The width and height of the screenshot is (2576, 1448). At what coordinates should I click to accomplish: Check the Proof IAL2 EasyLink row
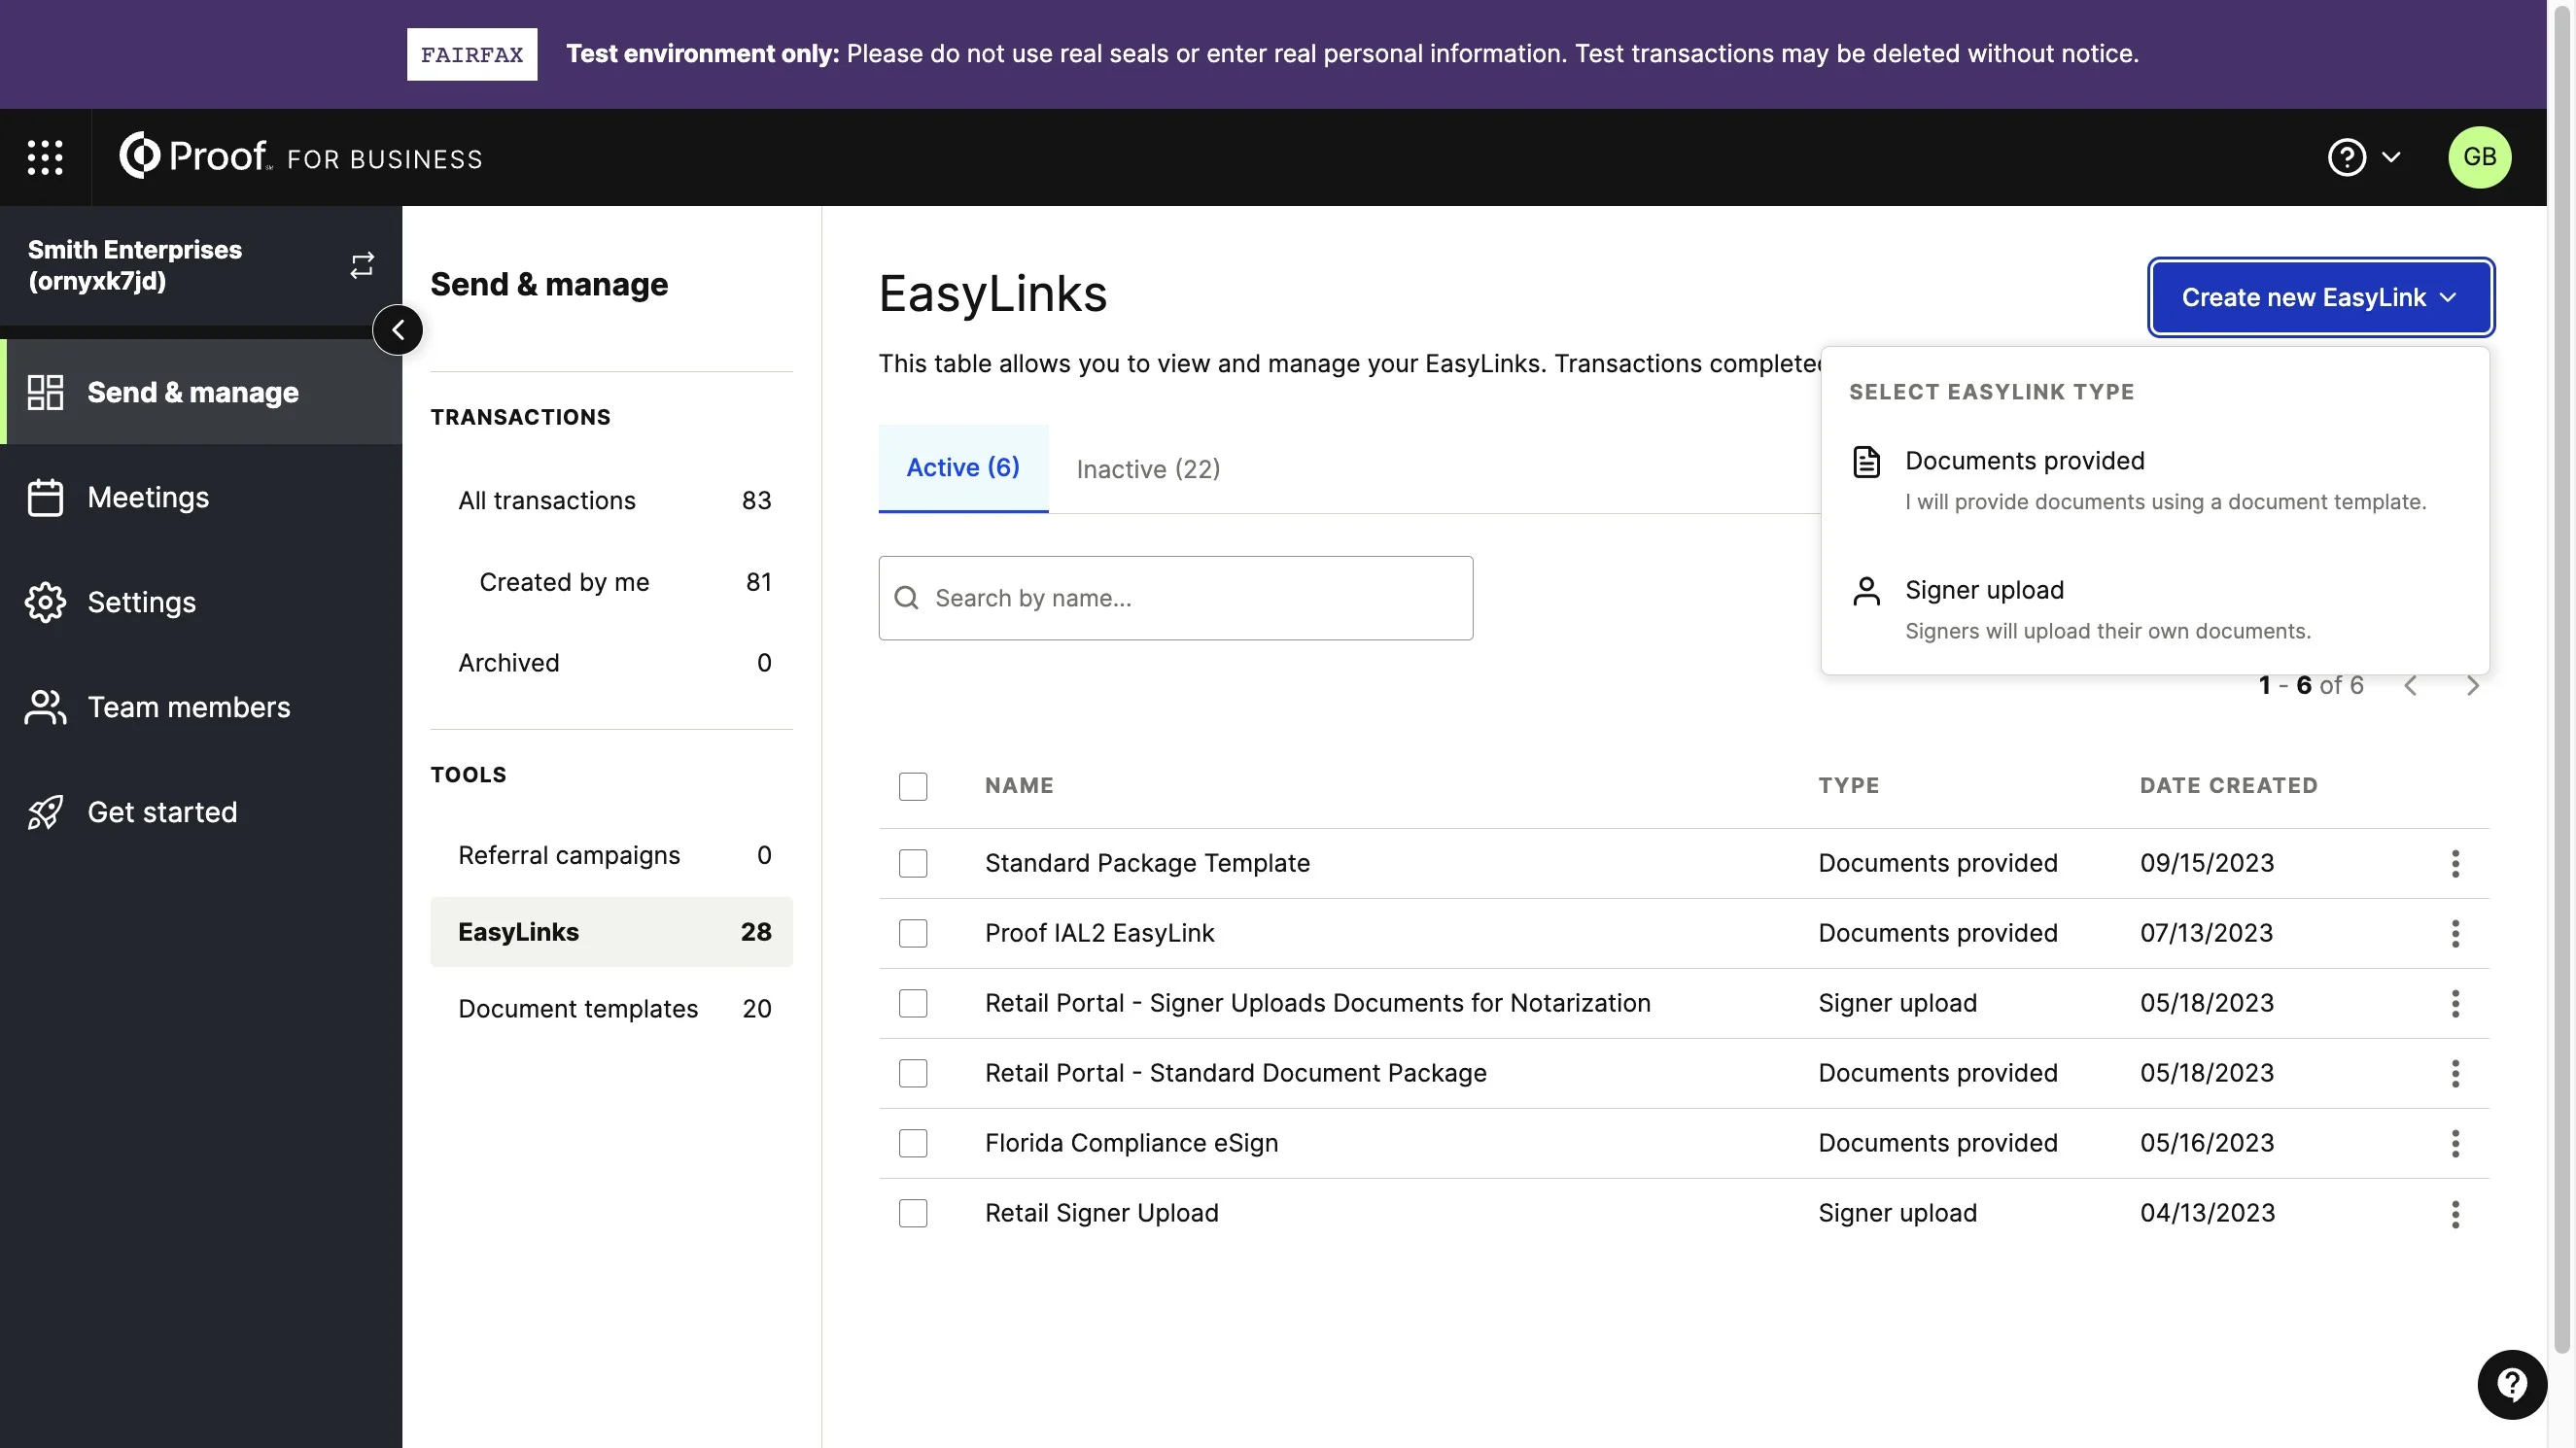(x=912, y=933)
